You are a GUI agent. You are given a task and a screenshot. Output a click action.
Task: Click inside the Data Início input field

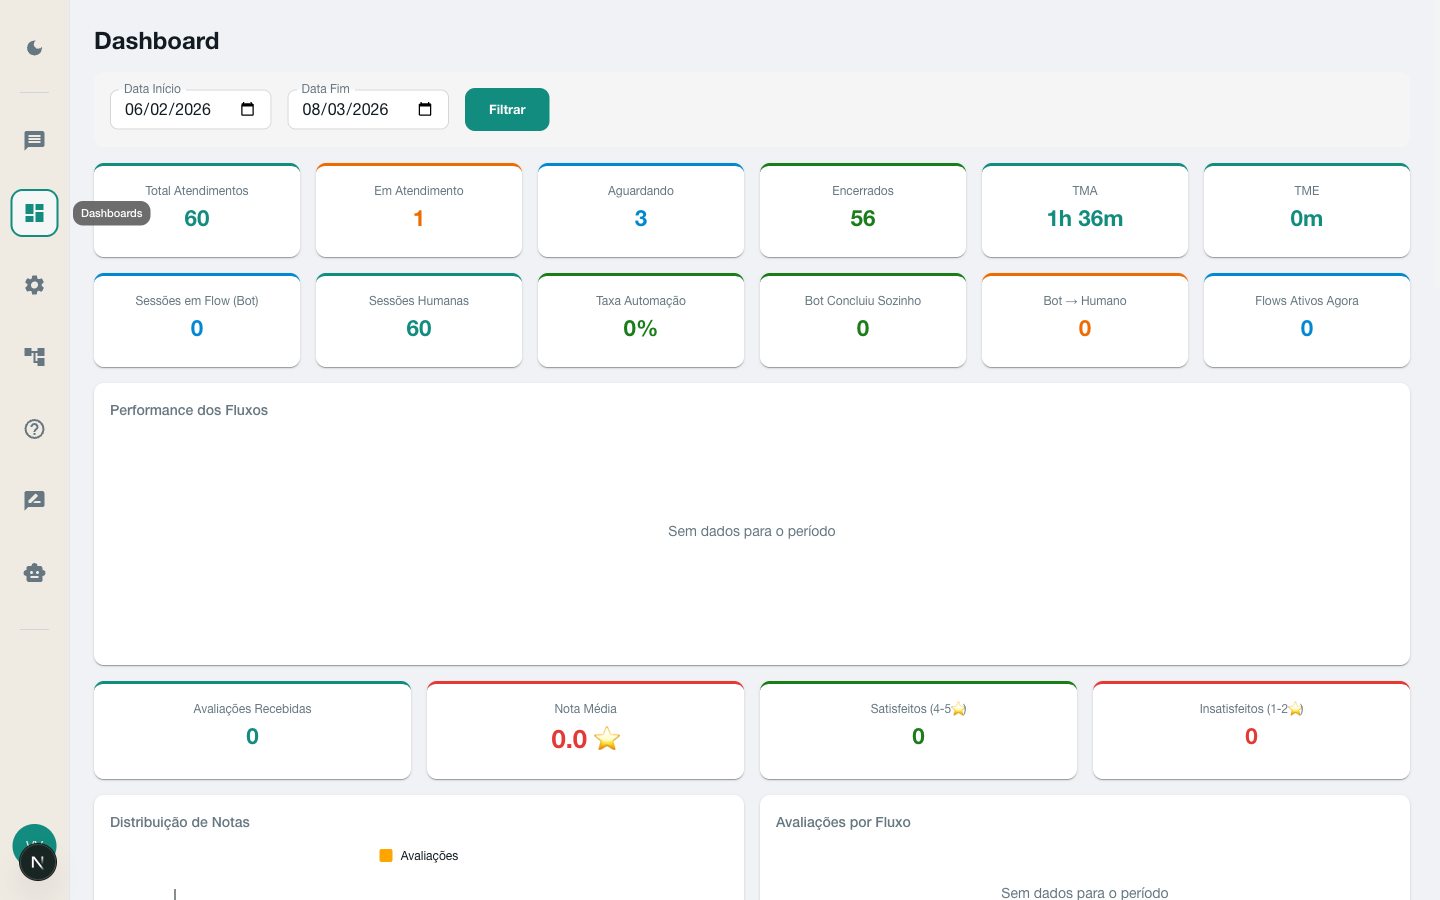170,109
